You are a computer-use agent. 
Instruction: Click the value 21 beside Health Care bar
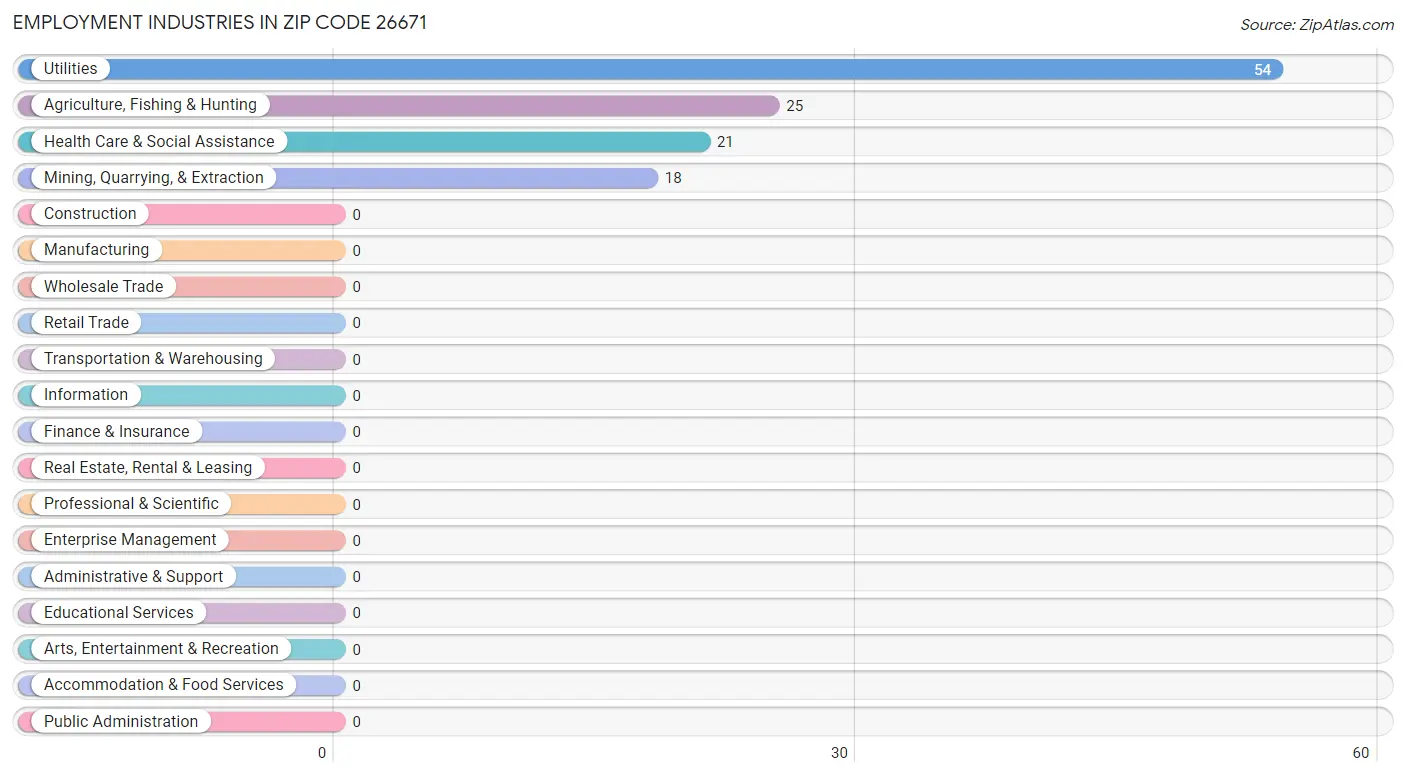pyautogui.click(x=725, y=142)
